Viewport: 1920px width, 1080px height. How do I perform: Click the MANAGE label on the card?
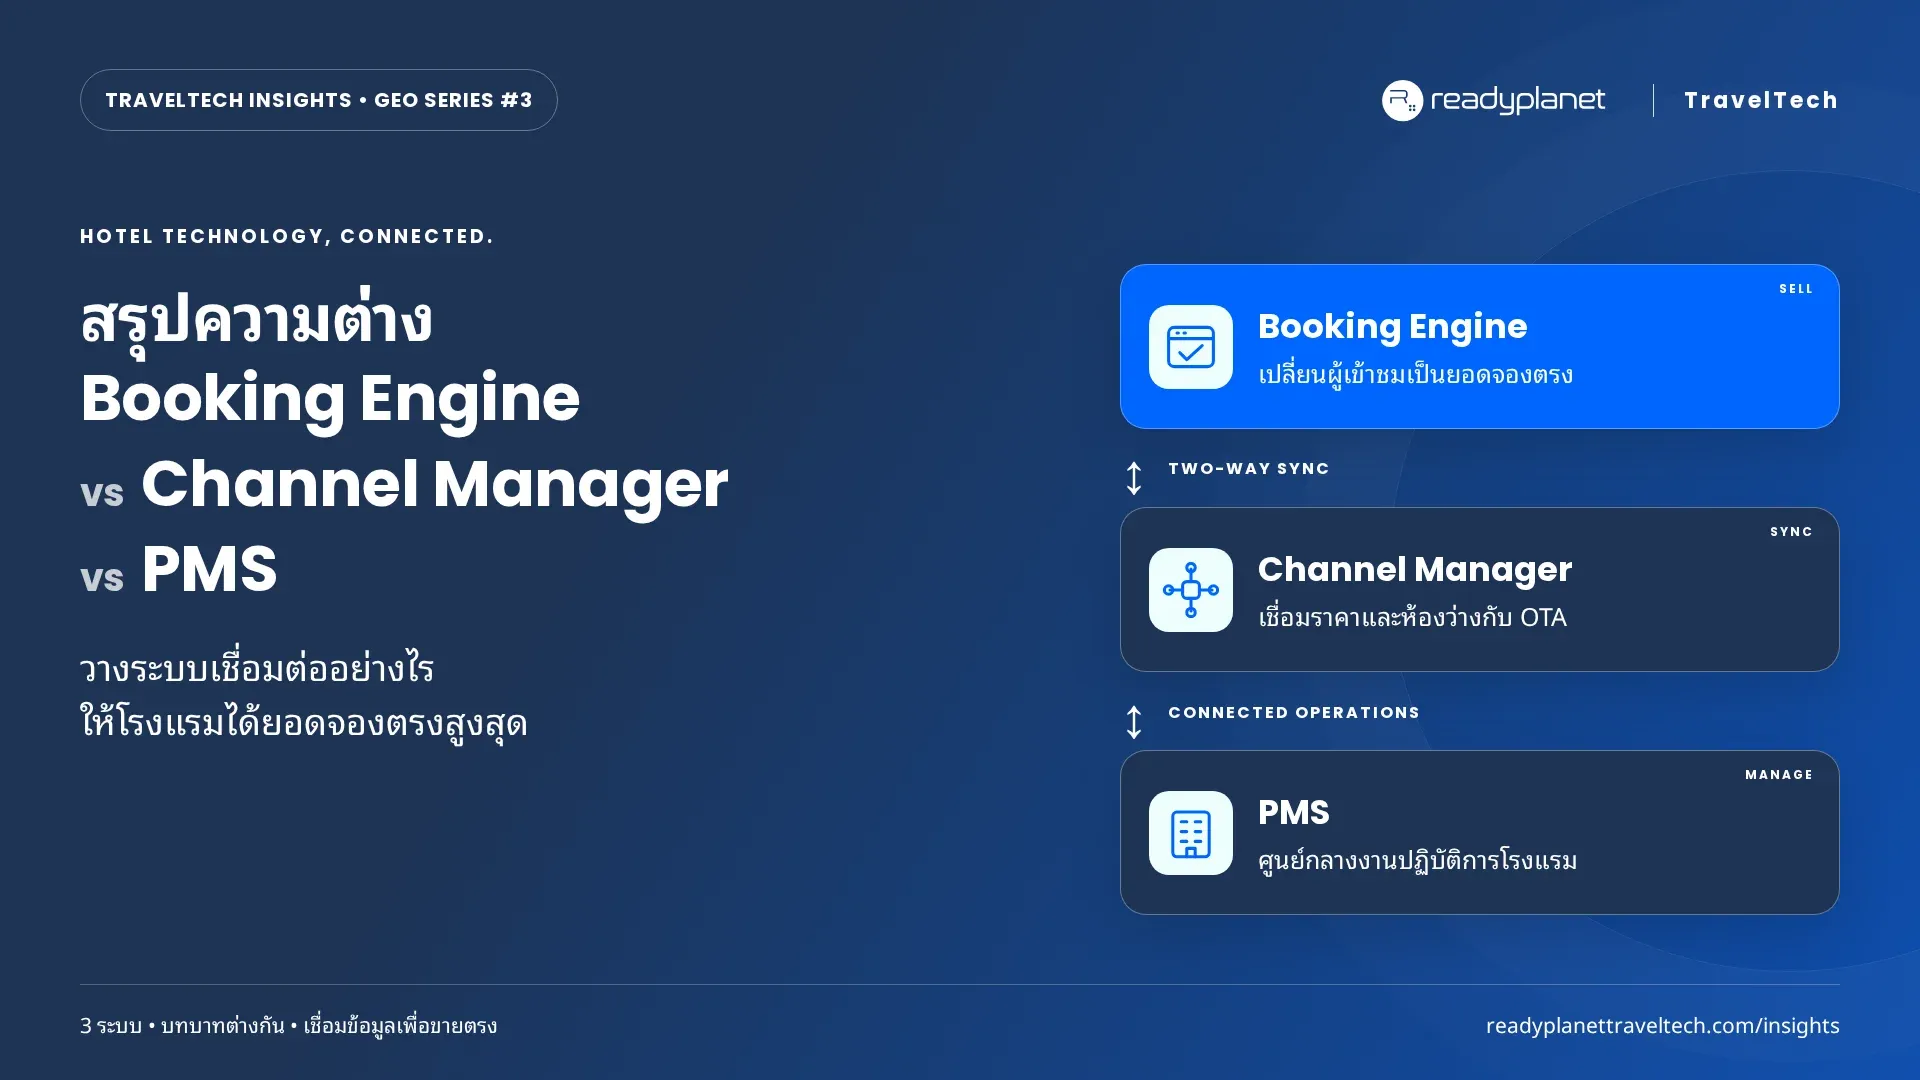(1779, 775)
